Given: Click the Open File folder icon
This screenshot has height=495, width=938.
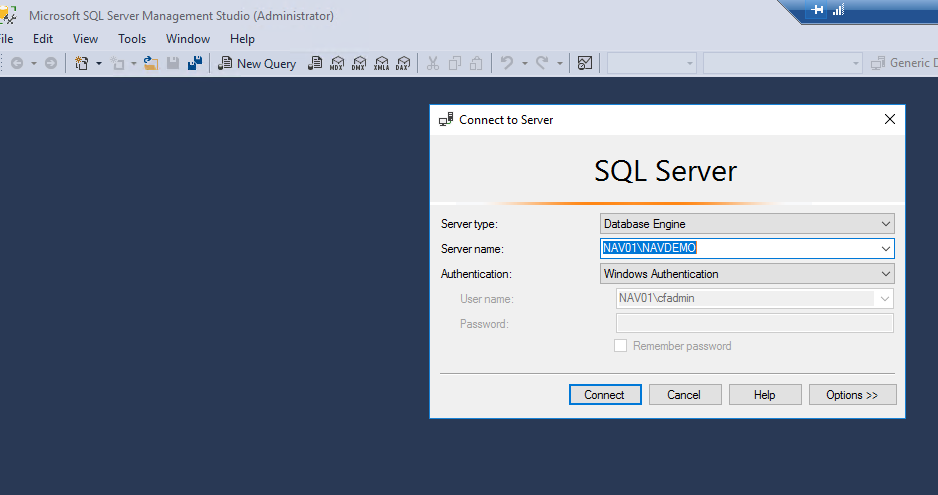Looking at the screenshot, I should pyautogui.click(x=151, y=63).
